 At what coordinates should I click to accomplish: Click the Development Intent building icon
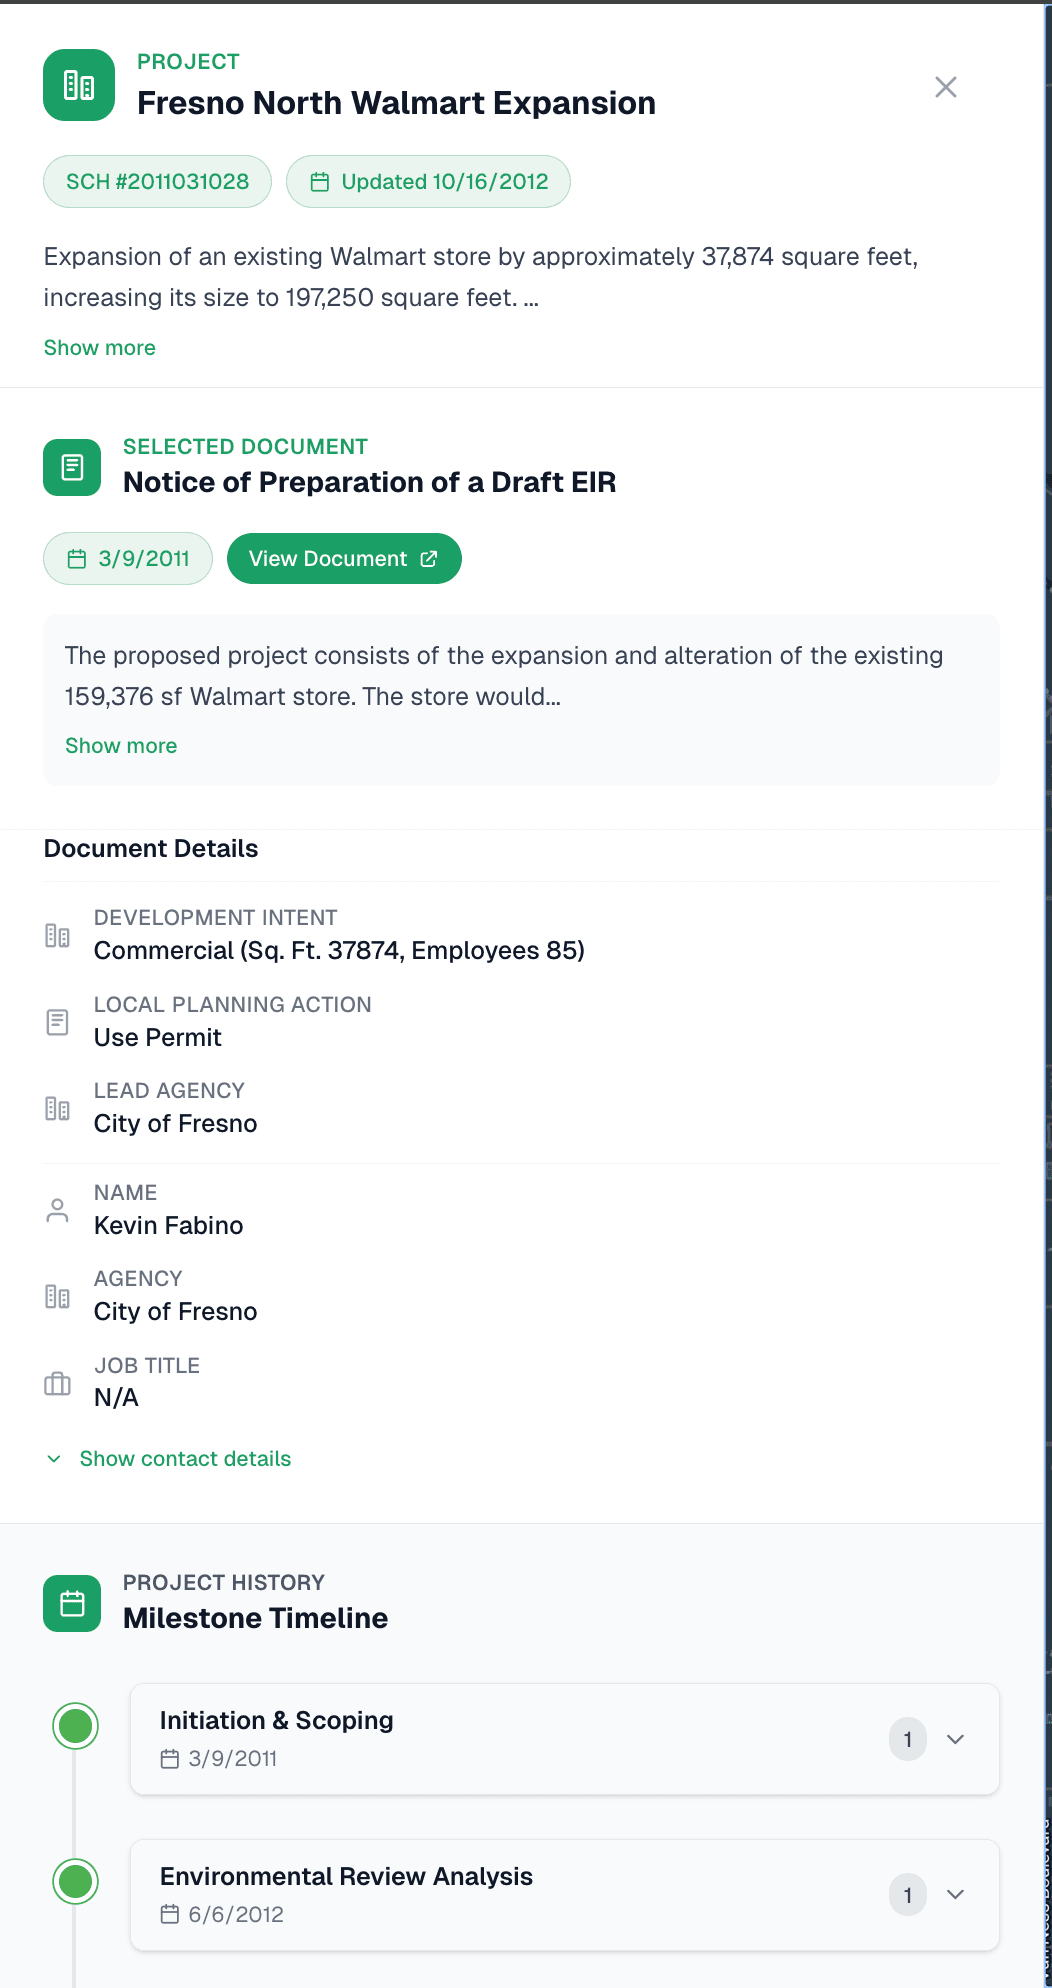pos(57,936)
